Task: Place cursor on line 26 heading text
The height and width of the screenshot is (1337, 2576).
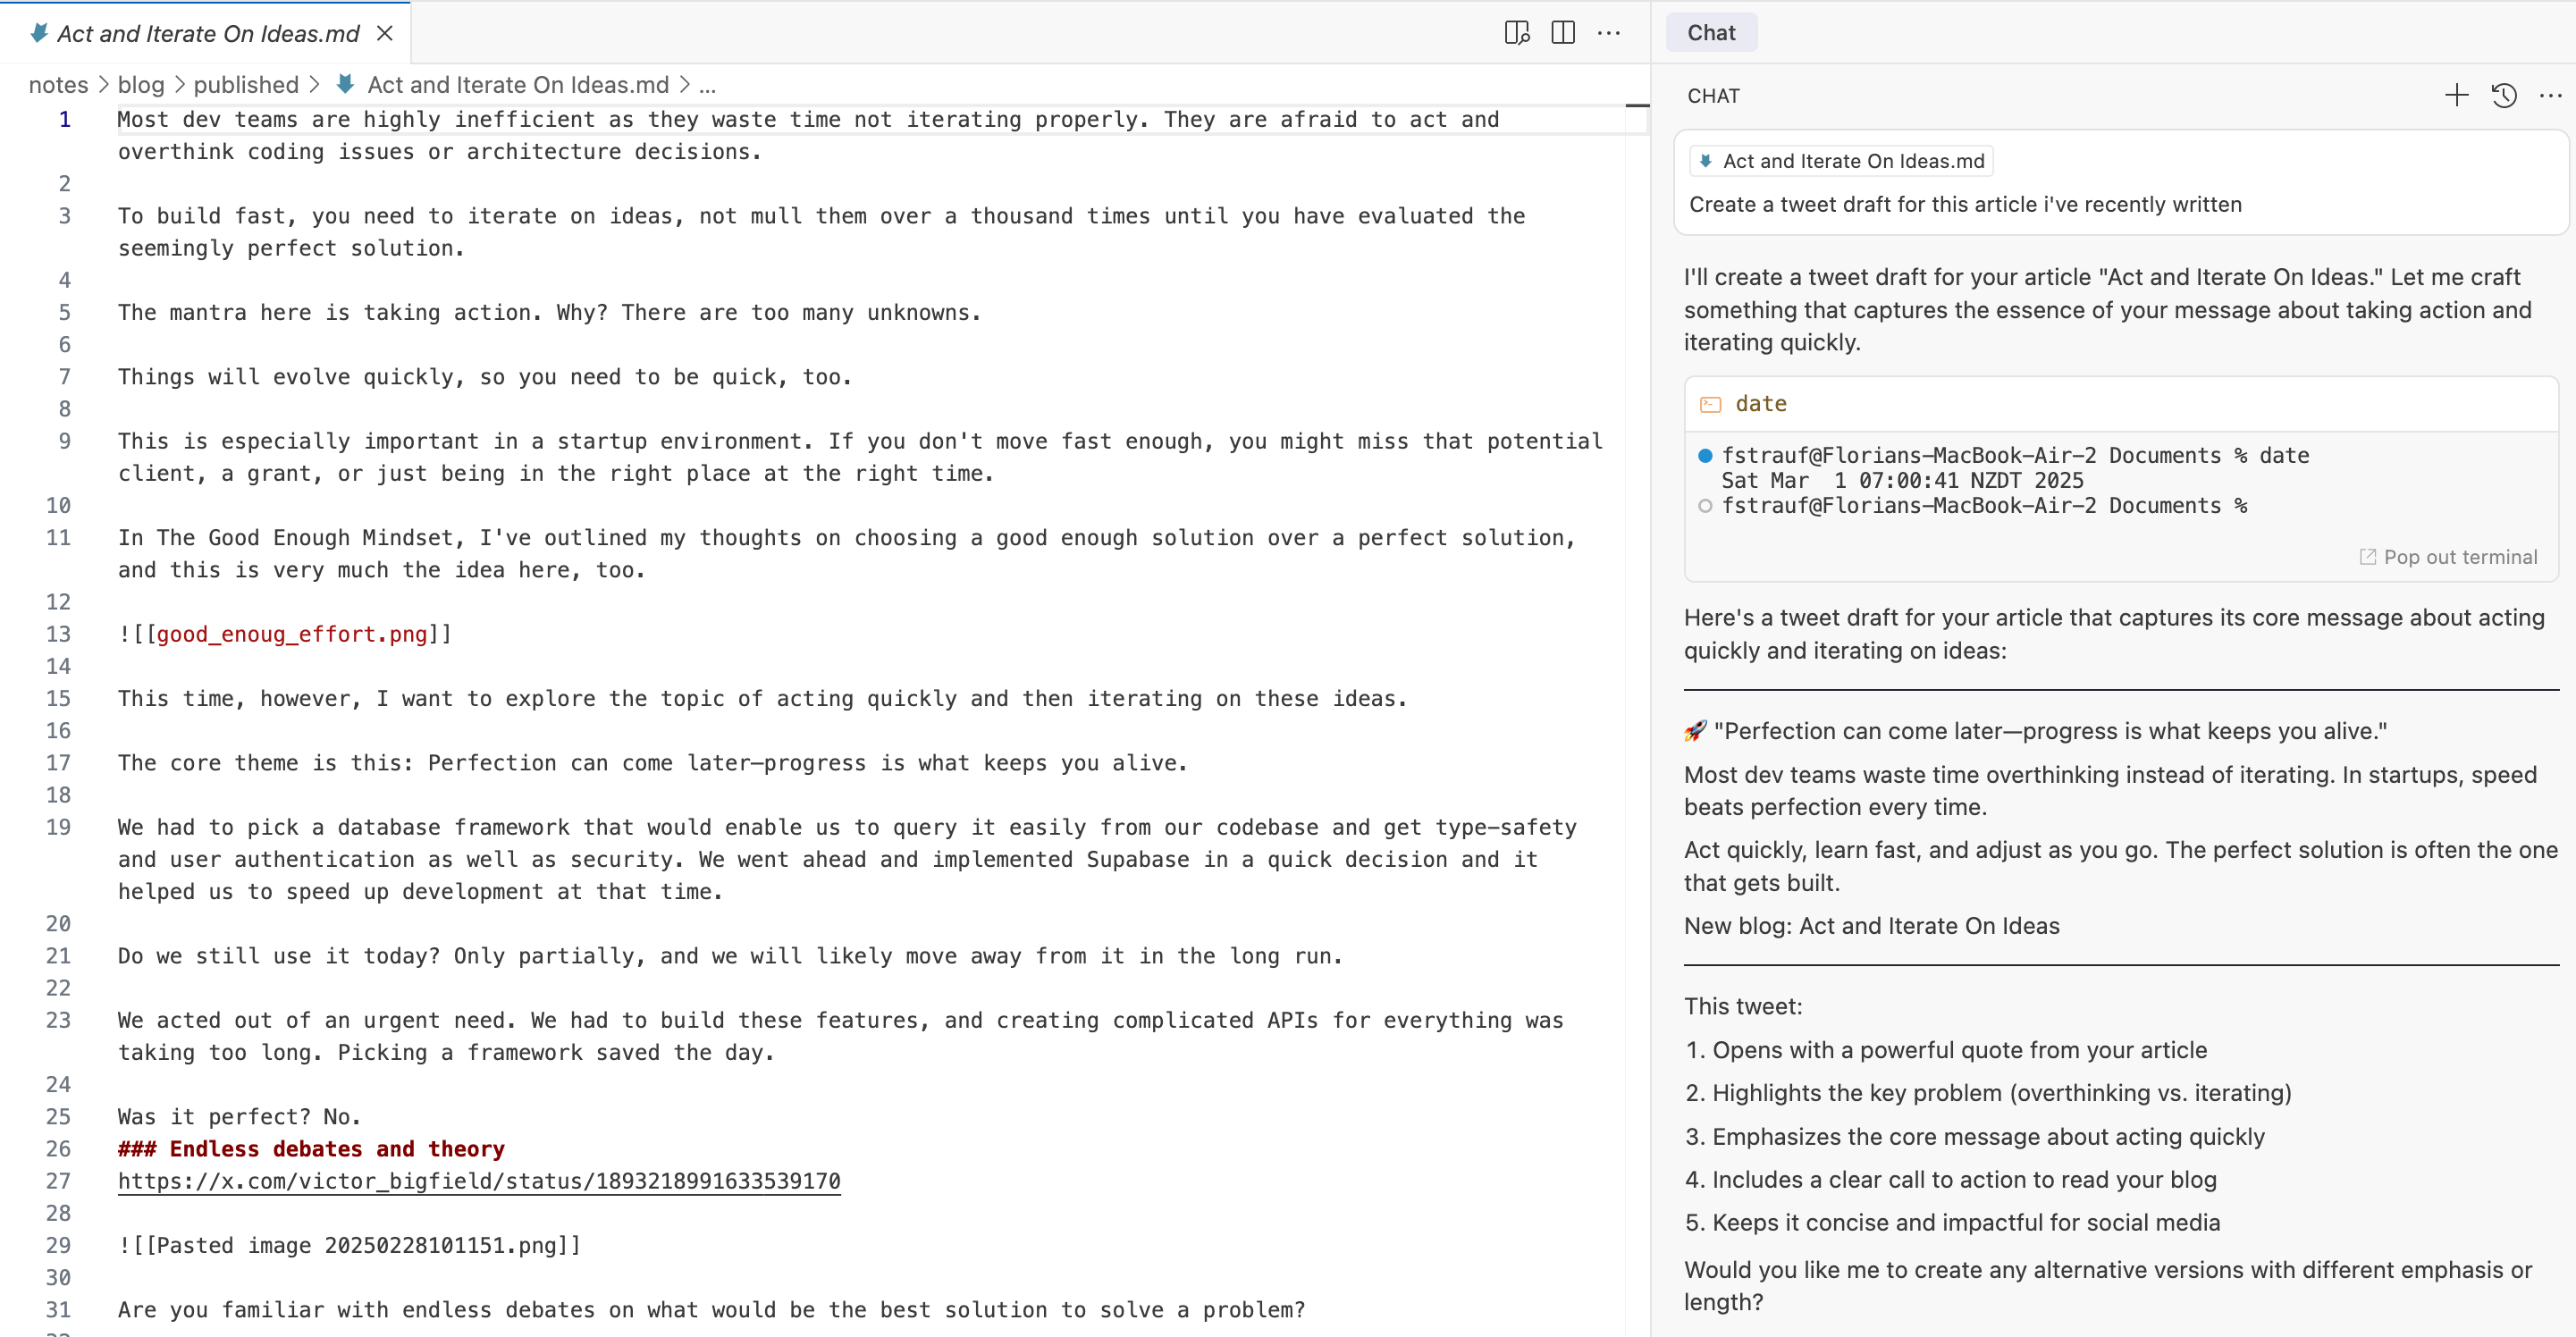Action: (x=311, y=1149)
